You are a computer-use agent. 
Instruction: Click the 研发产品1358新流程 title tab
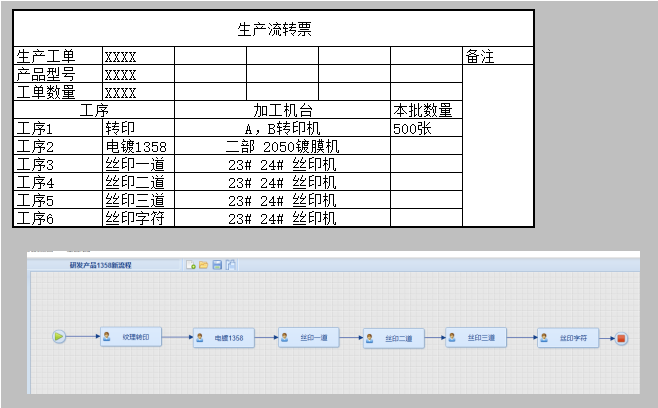tap(100, 265)
